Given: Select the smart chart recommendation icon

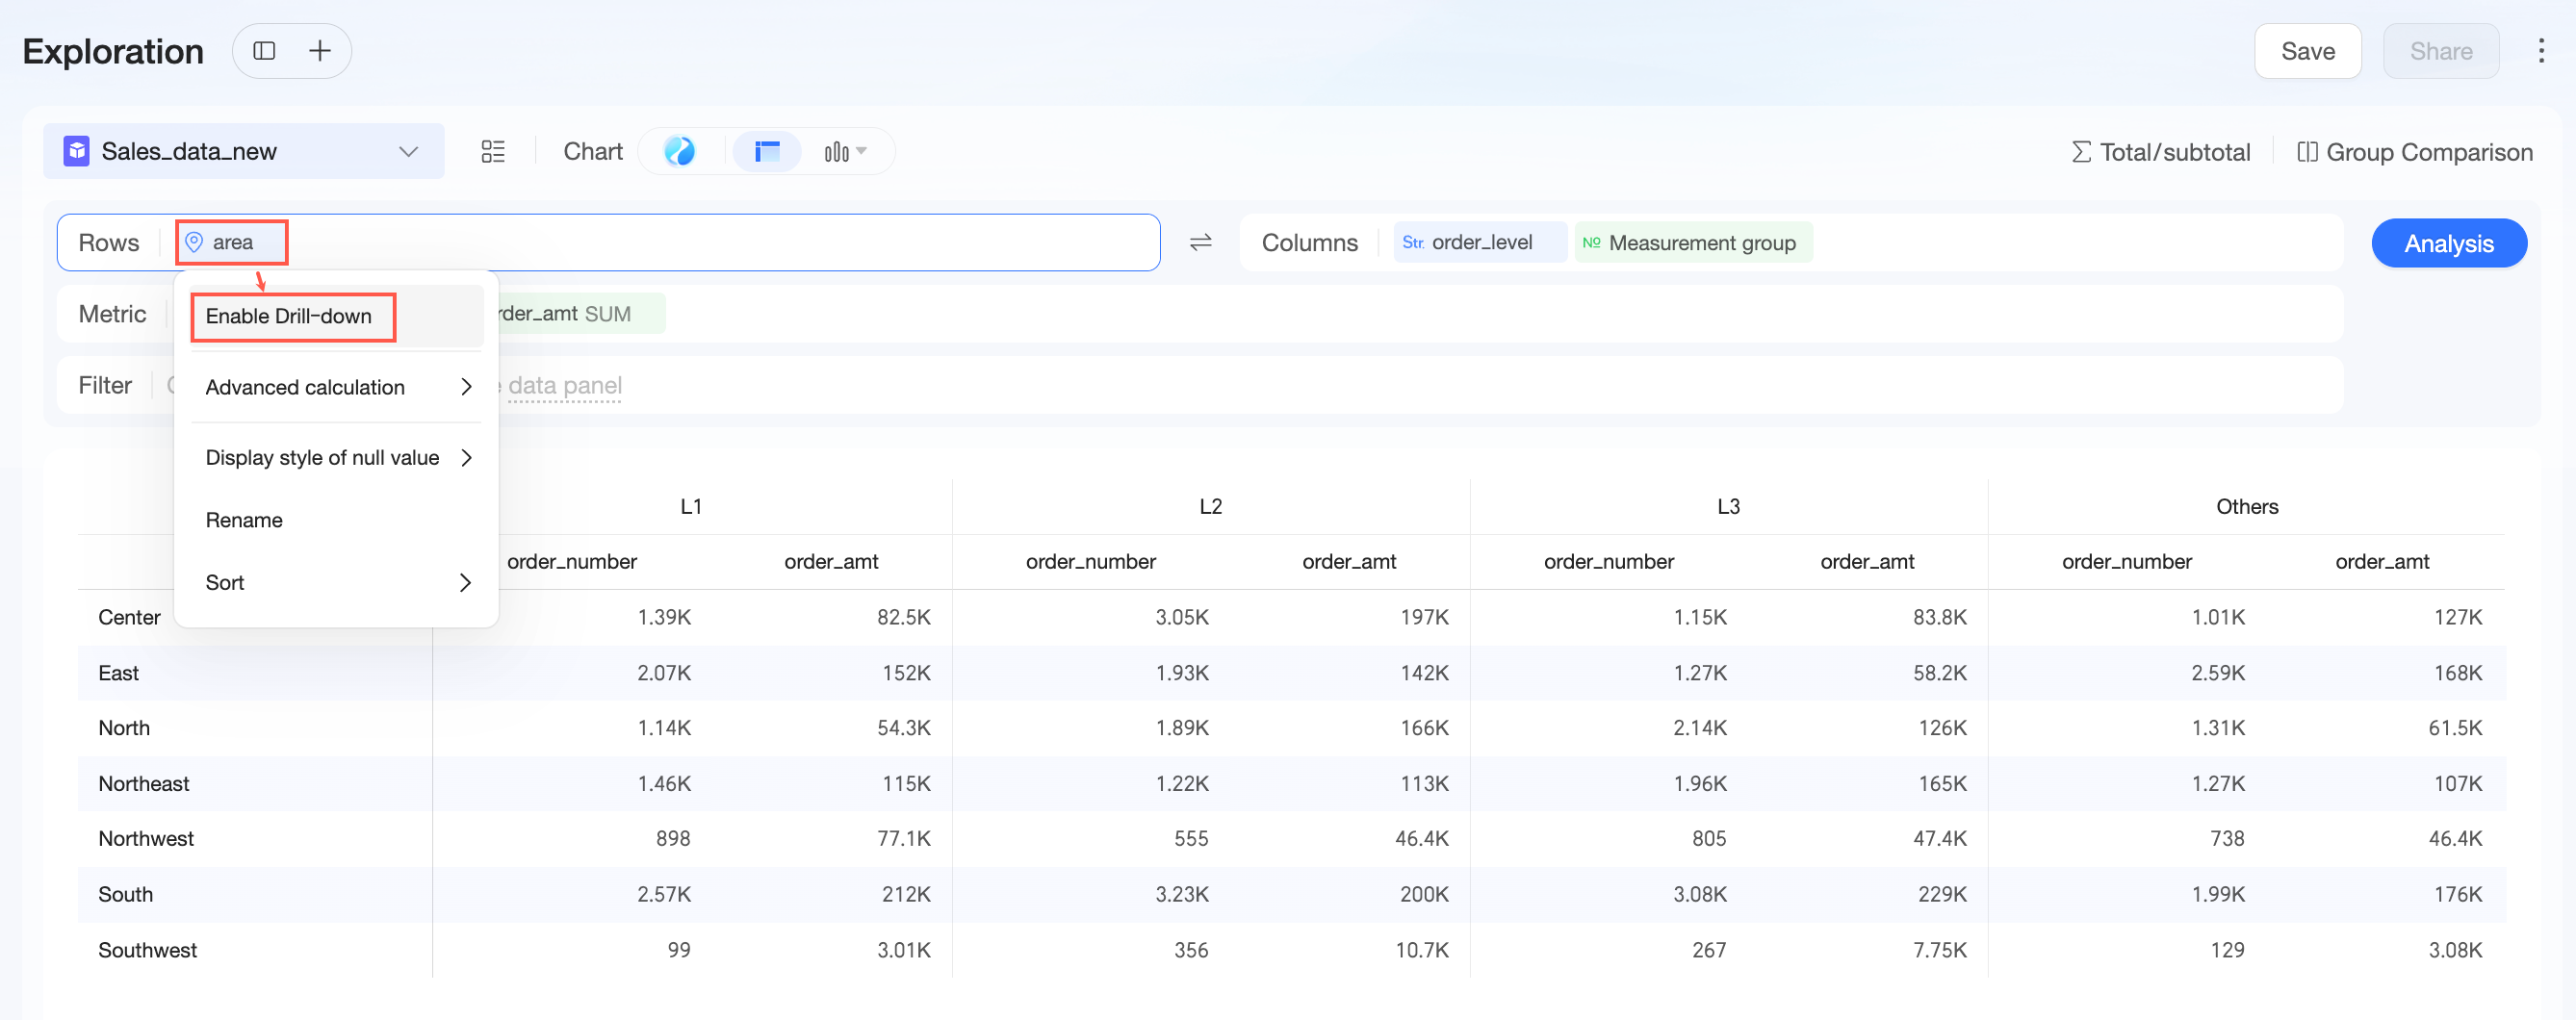Looking at the screenshot, I should (680, 152).
